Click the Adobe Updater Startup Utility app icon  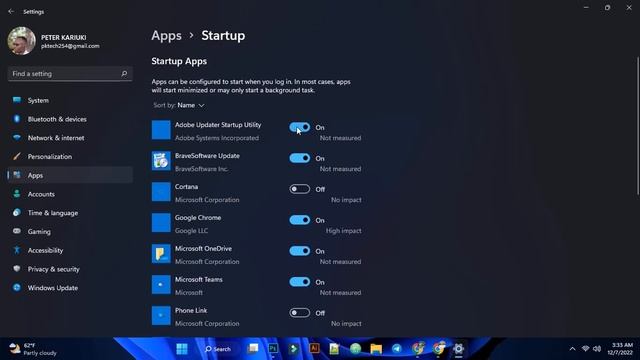point(161,130)
